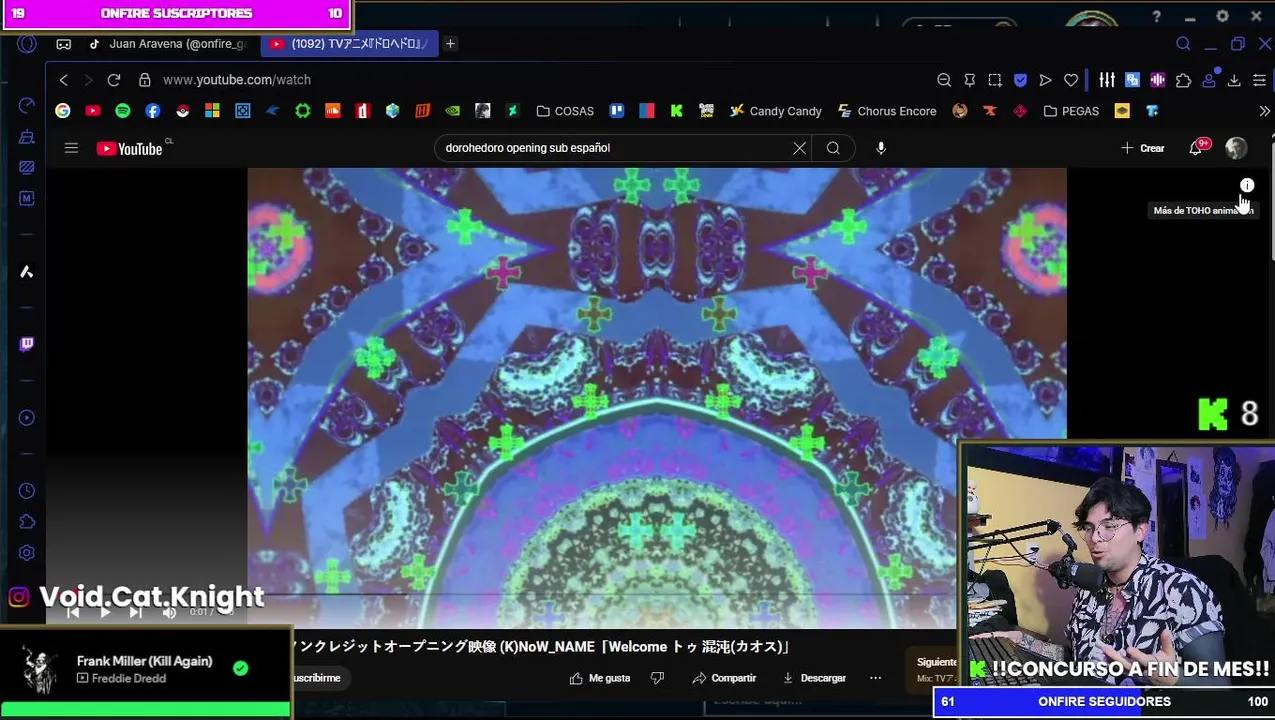The width and height of the screenshot is (1275, 720).
Task: Switch to the Juan Aravena TikTok tab
Action: 168,44
